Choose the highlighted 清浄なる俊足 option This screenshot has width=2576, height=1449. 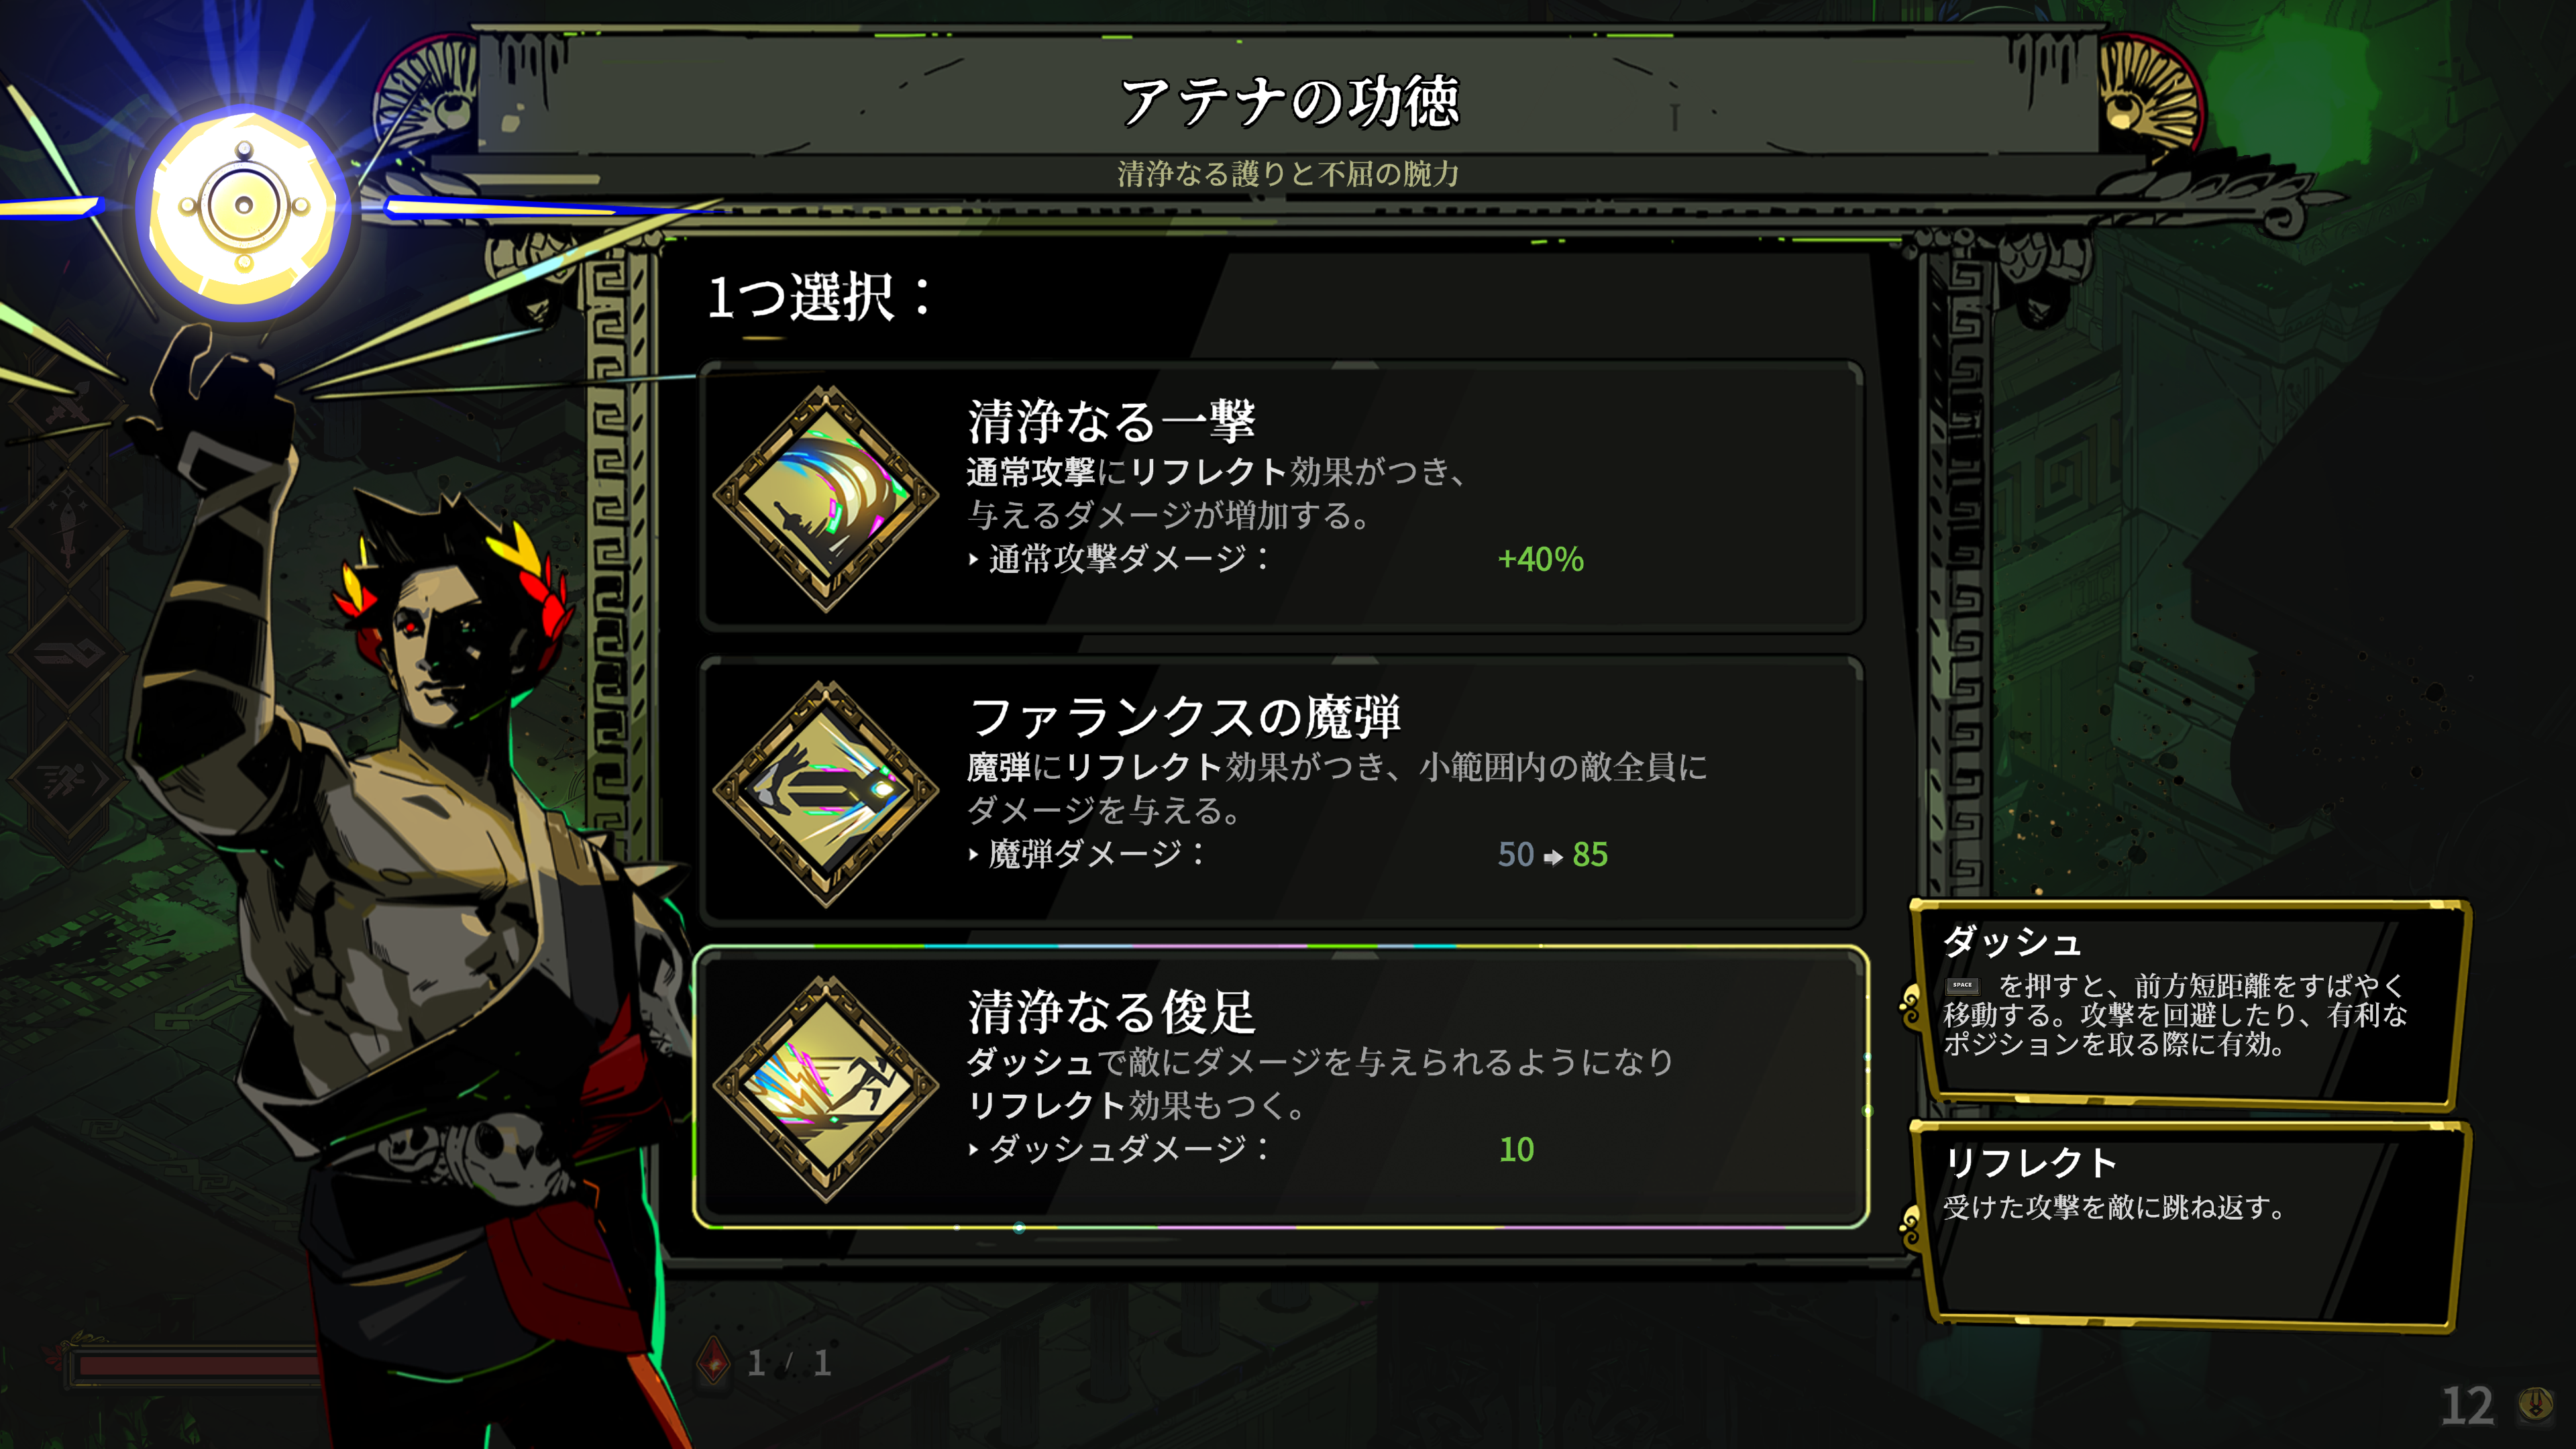click(x=1281, y=1087)
